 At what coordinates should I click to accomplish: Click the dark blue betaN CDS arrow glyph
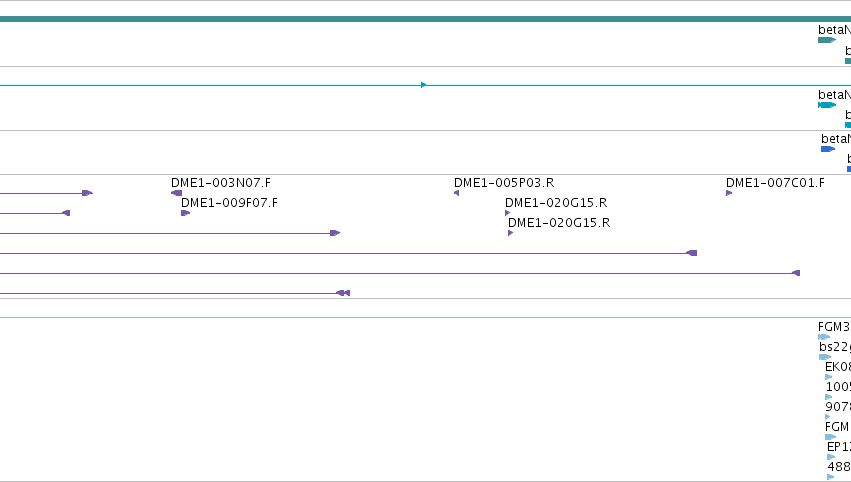(828, 149)
